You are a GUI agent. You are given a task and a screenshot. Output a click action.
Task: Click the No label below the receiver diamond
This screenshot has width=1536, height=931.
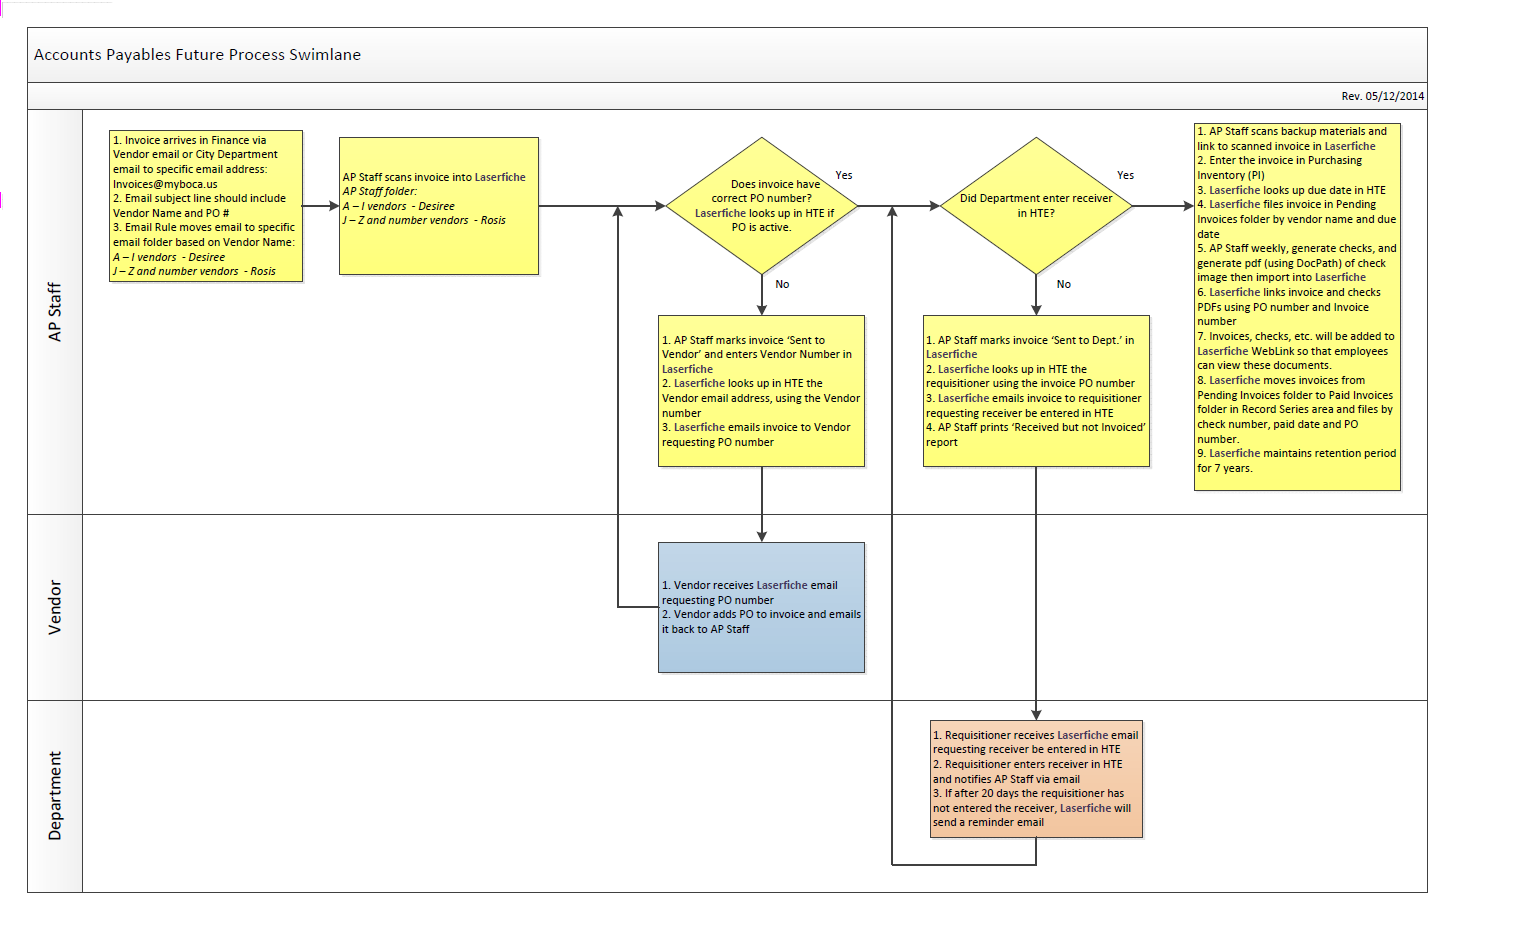tap(1064, 285)
